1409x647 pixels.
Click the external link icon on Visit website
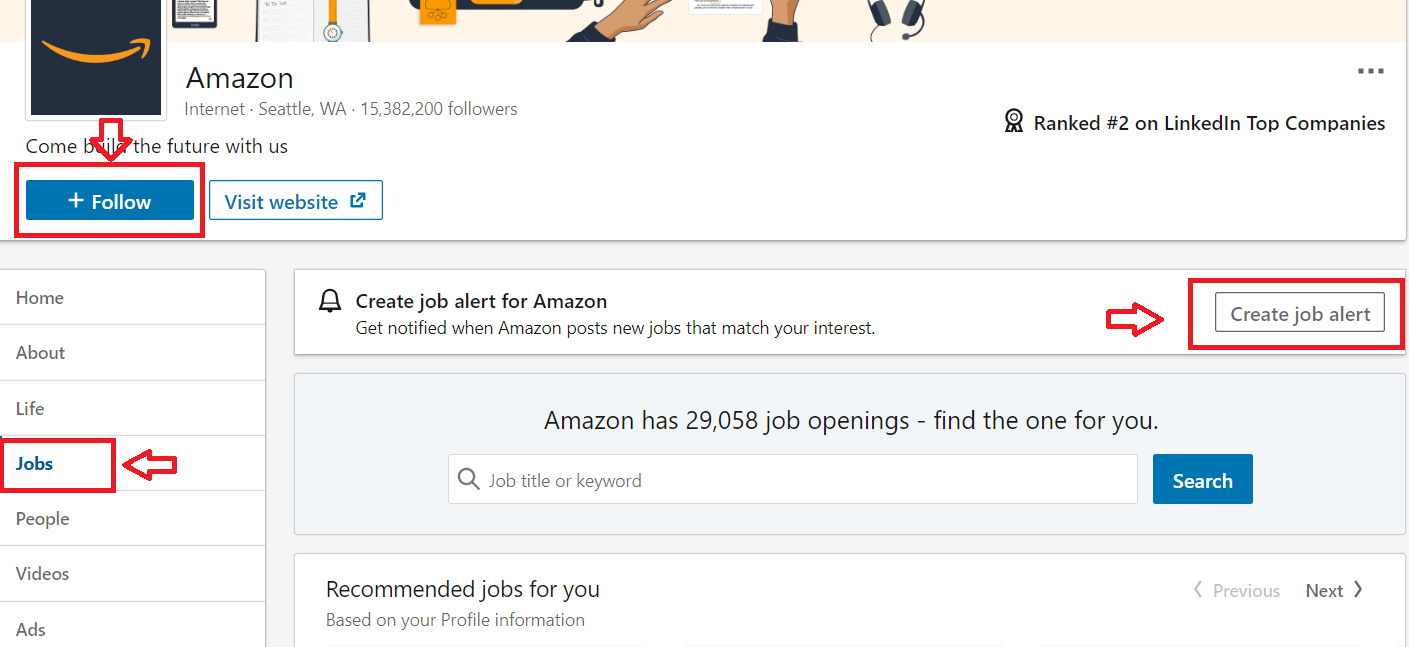pos(358,201)
